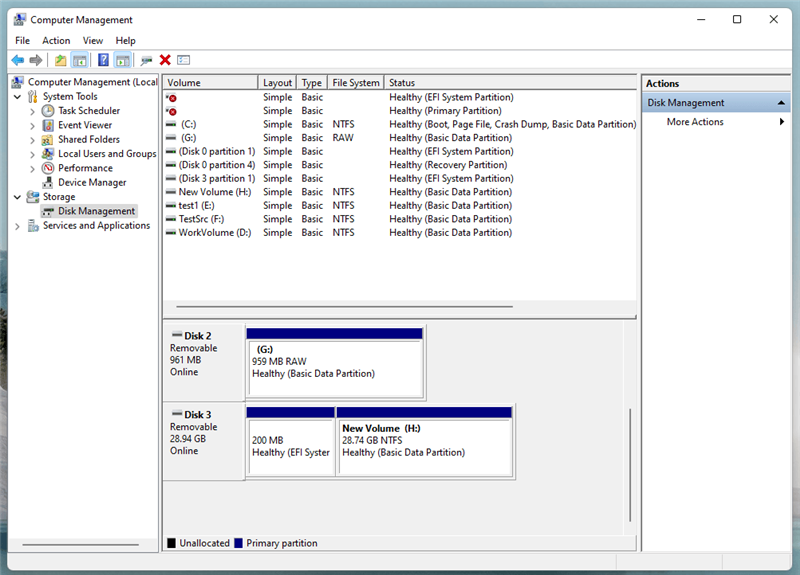Select New Volume (H:) in volume list

pos(400,192)
